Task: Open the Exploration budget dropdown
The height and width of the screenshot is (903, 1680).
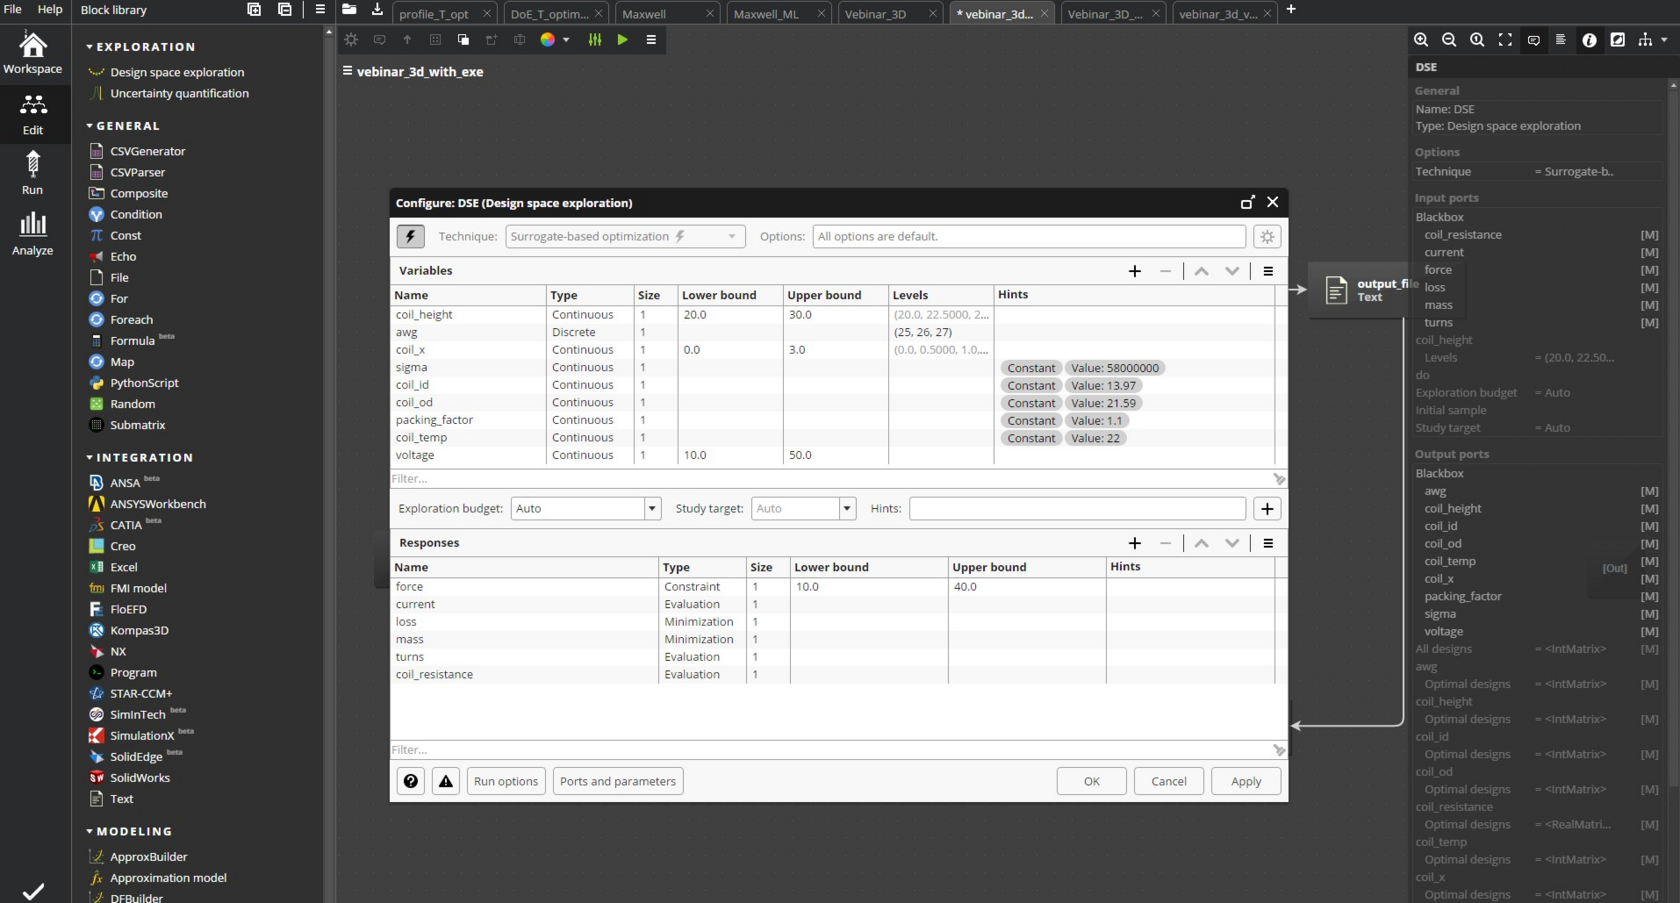Action: 585,509
